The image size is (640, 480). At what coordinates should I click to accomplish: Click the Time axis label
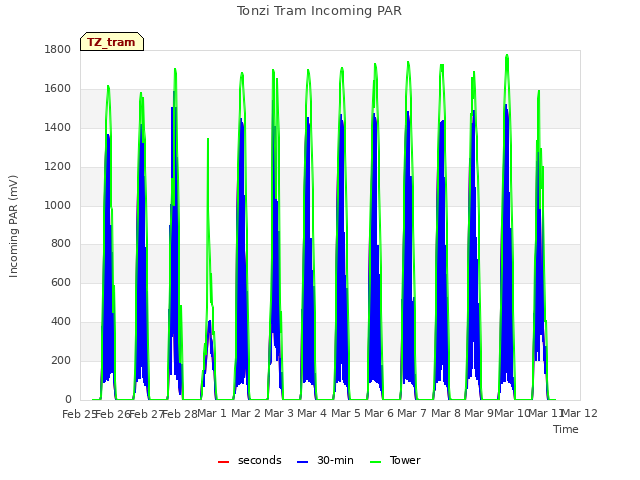(x=566, y=429)
